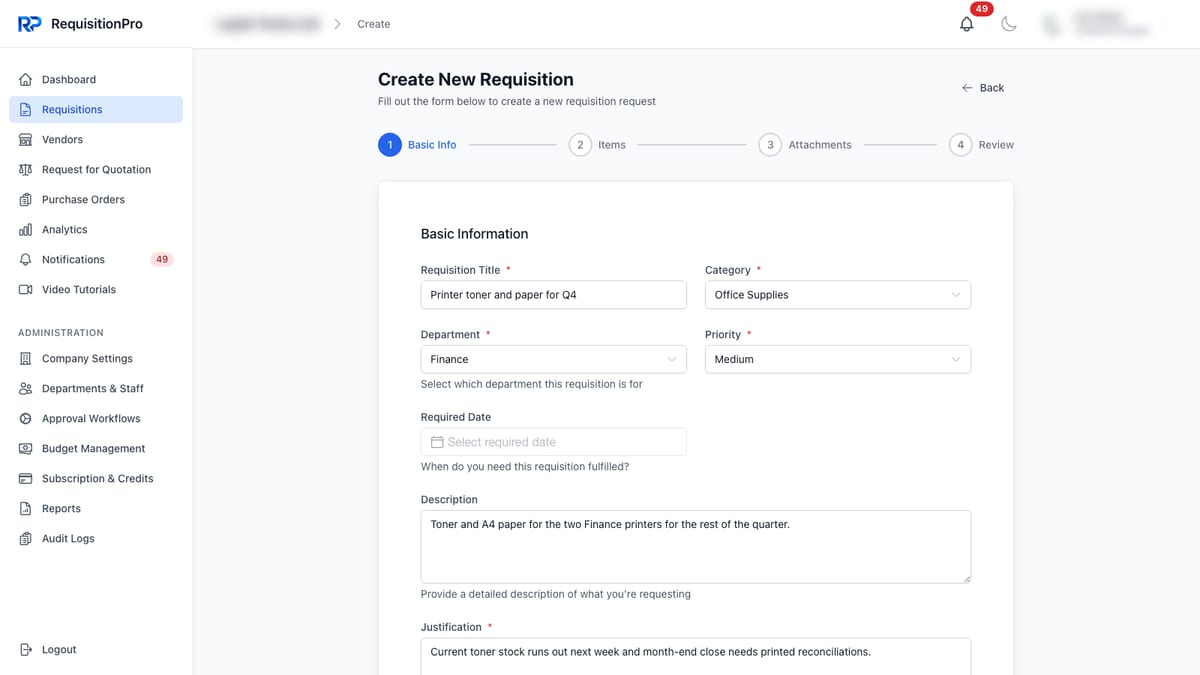This screenshot has height=675, width=1200.
Task: Open the Category dropdown showing Office Supplies
Action: (x=838, y=295)
